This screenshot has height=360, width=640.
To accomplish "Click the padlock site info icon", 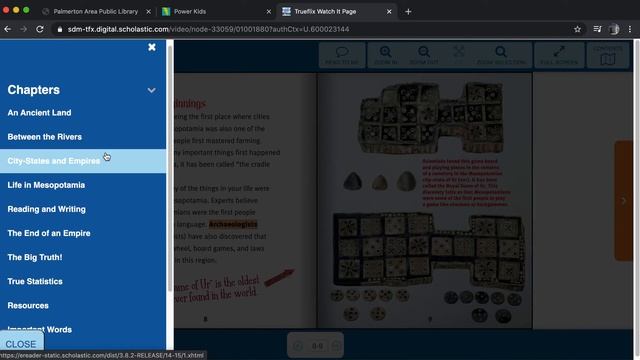I will (60, 29).
